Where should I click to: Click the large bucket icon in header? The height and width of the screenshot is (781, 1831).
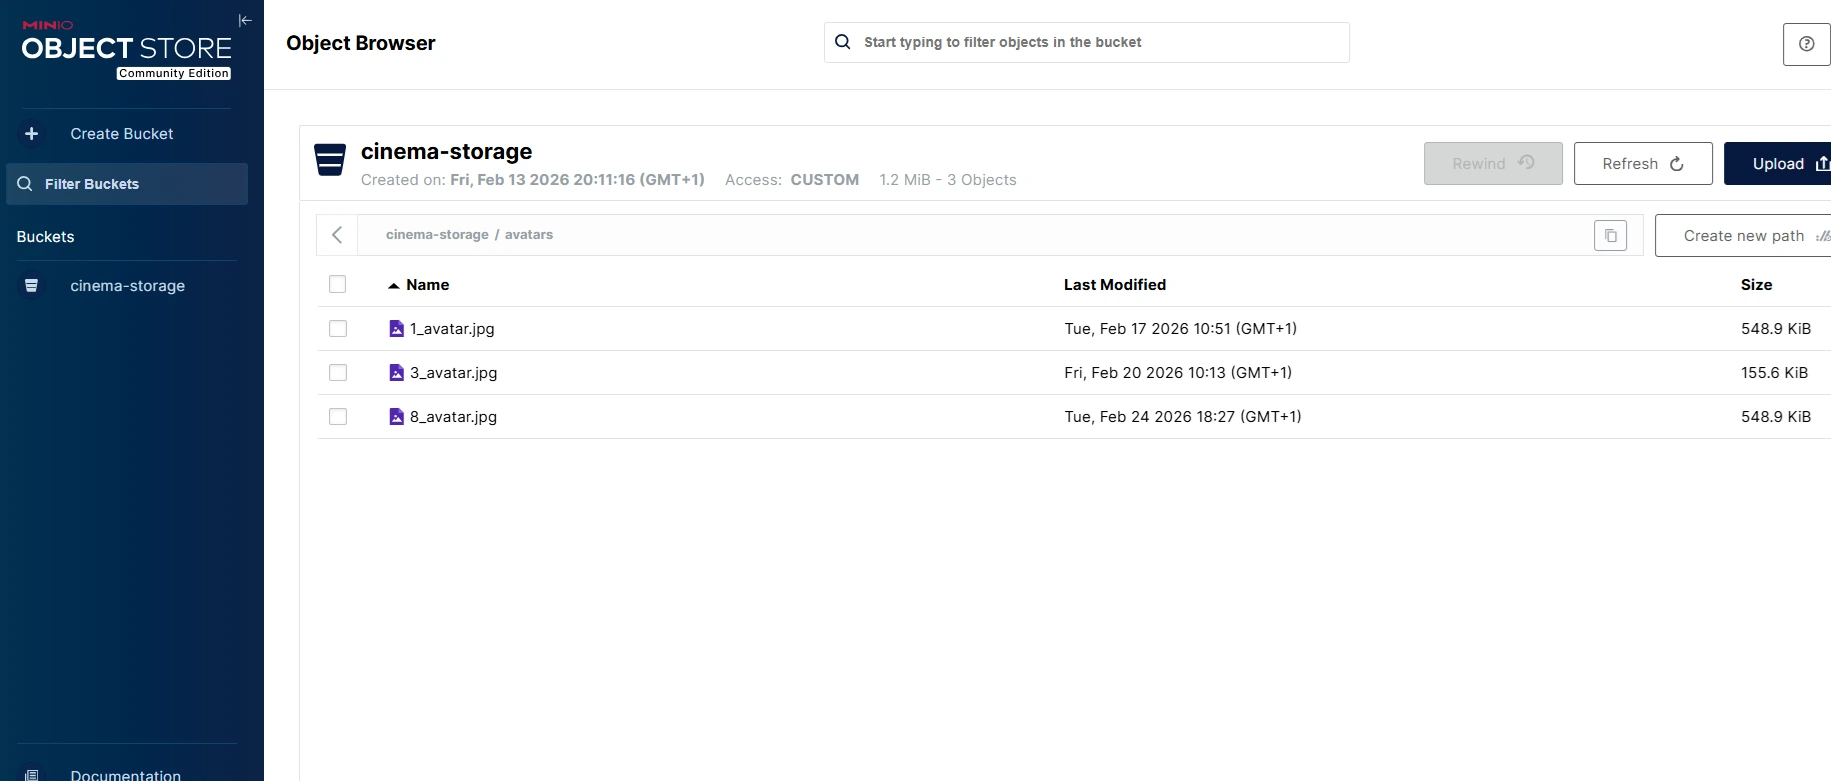point(330,160)
